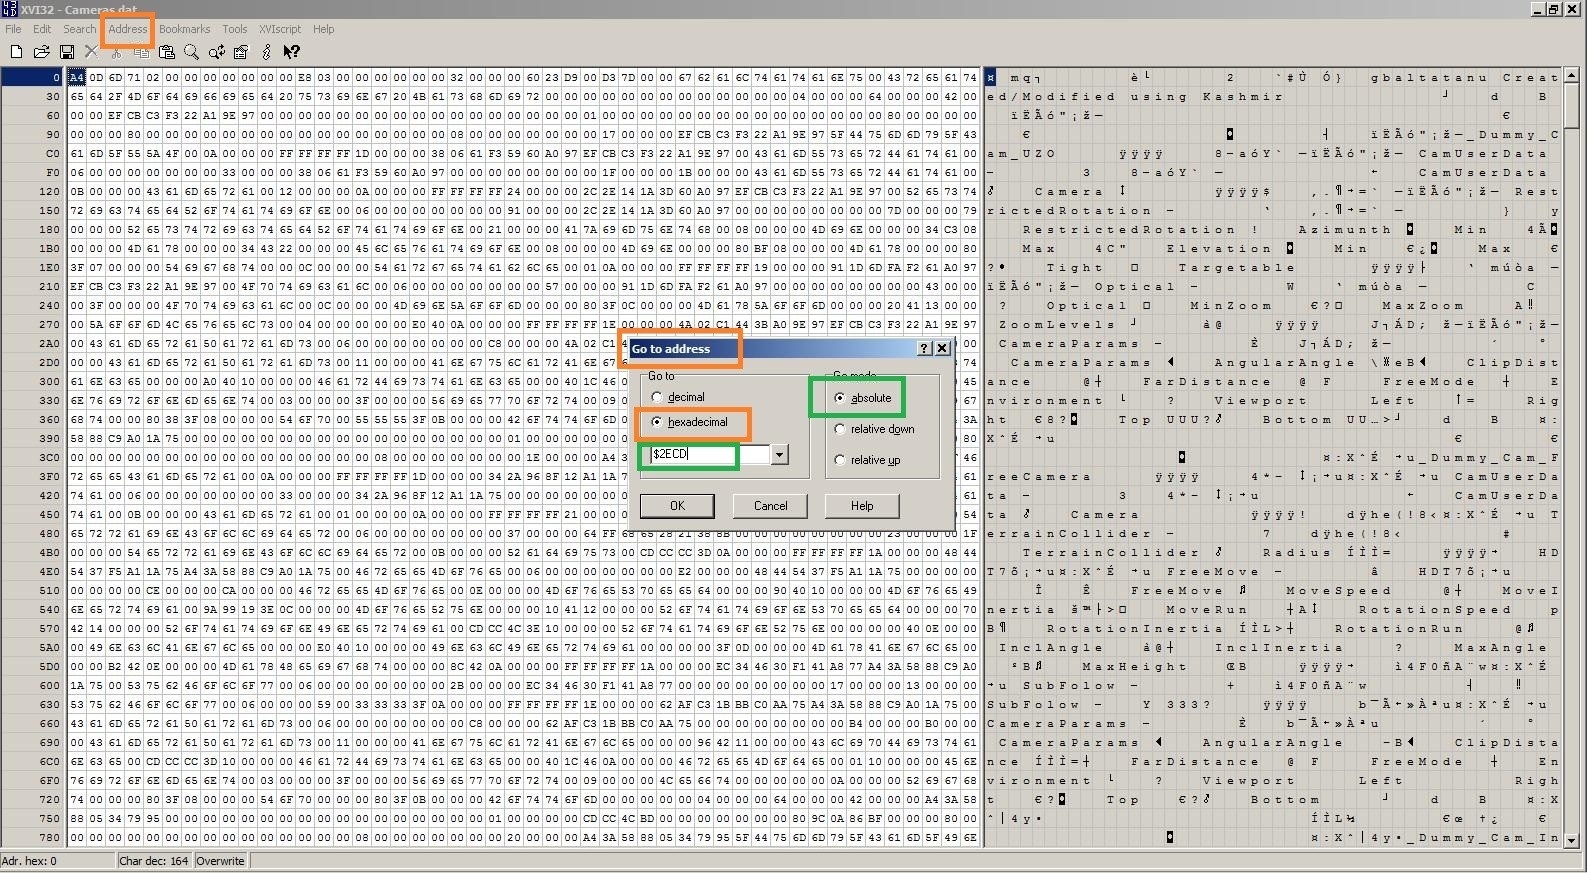Close the Go to address dialog with X
This screenshot has height=873, width=1587.
942,348
